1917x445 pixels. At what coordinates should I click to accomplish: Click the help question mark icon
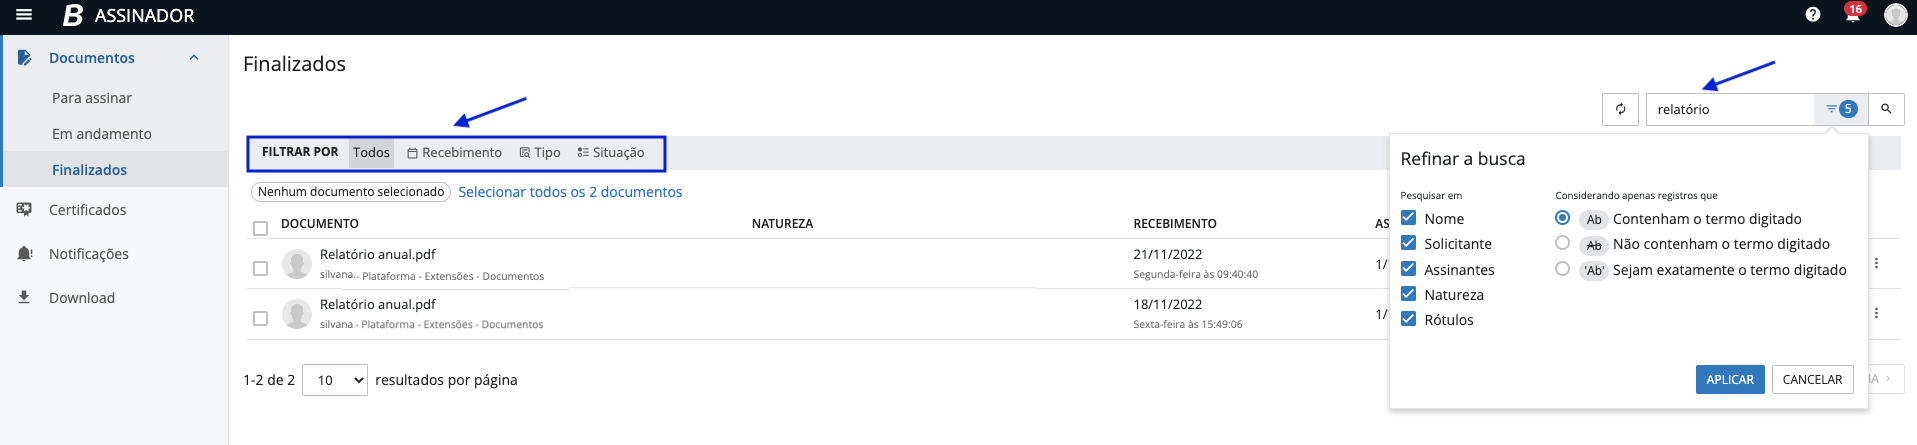click(x=1812, y=15)
